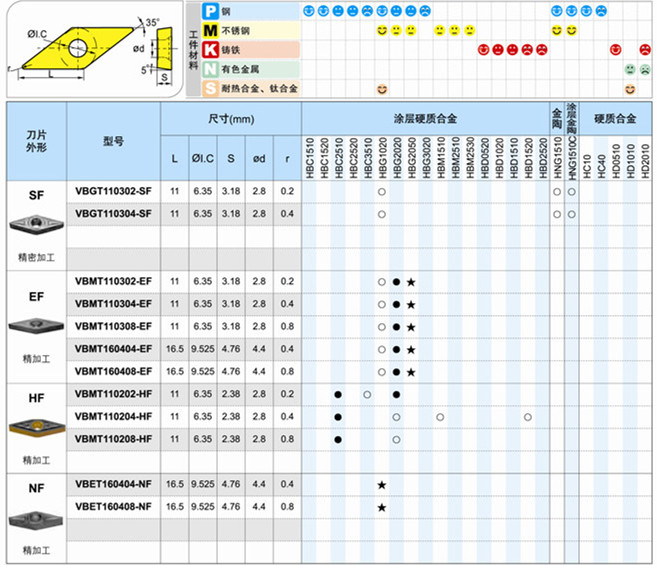Viewport: 657px width, 565px height.
Task: Click the EF insert shape image
Action: (36, 325)
